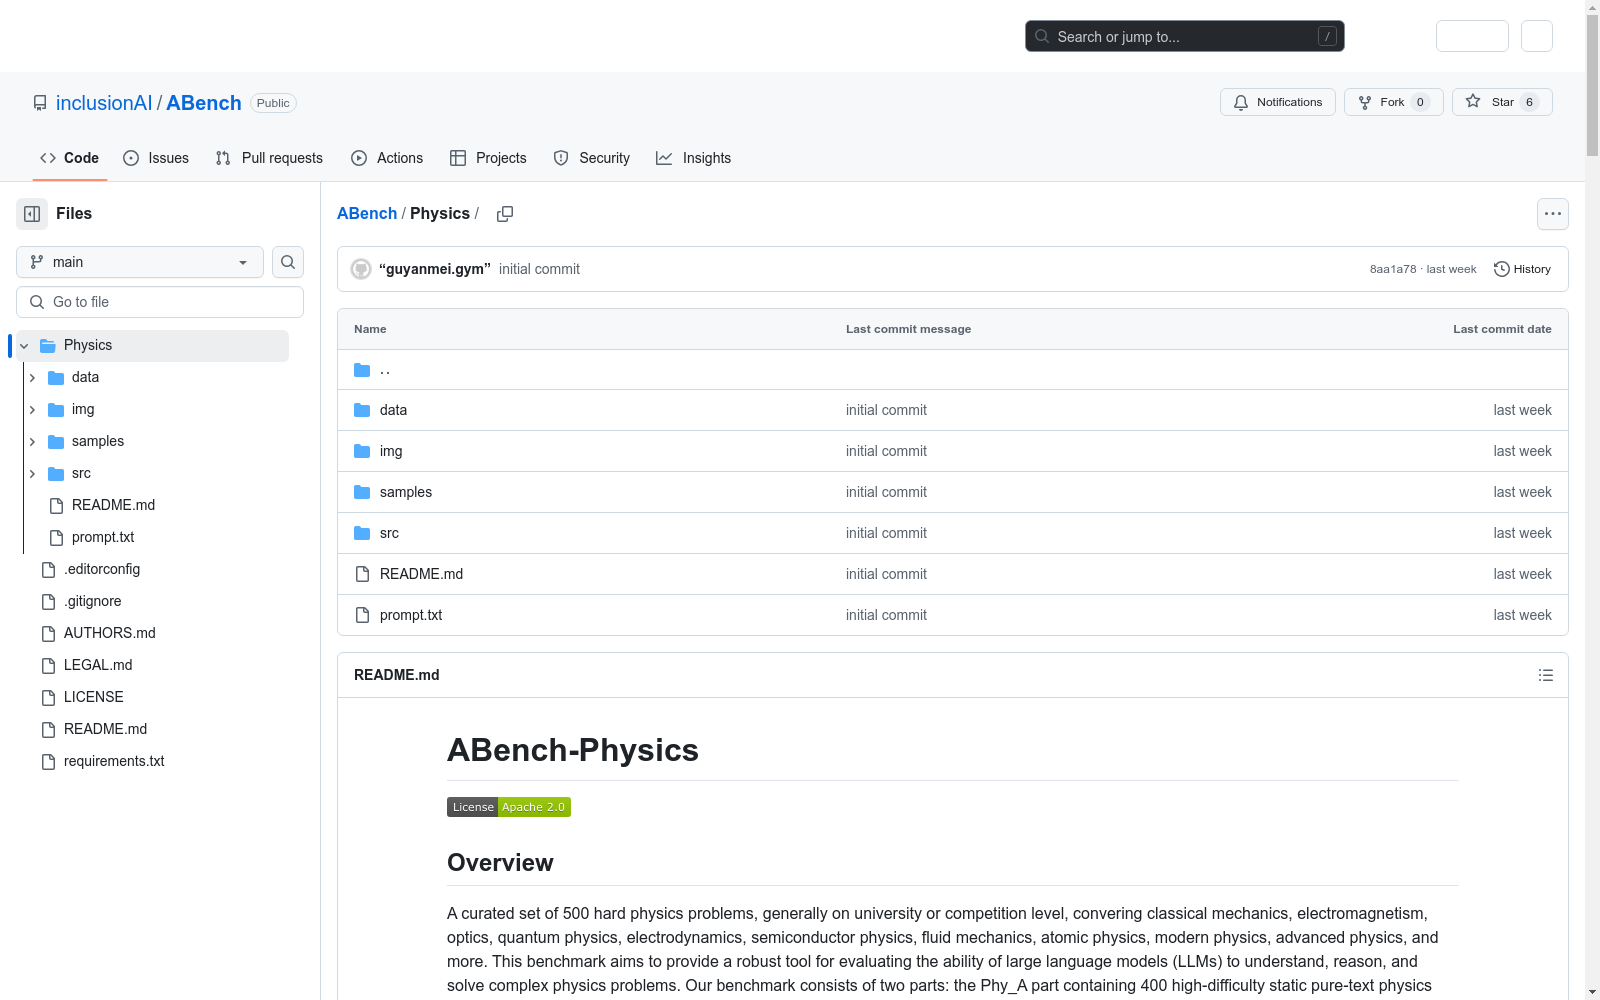Screen dimensions: 1600x1000
Task: Open the Insights tab
Action: (693, 158)
